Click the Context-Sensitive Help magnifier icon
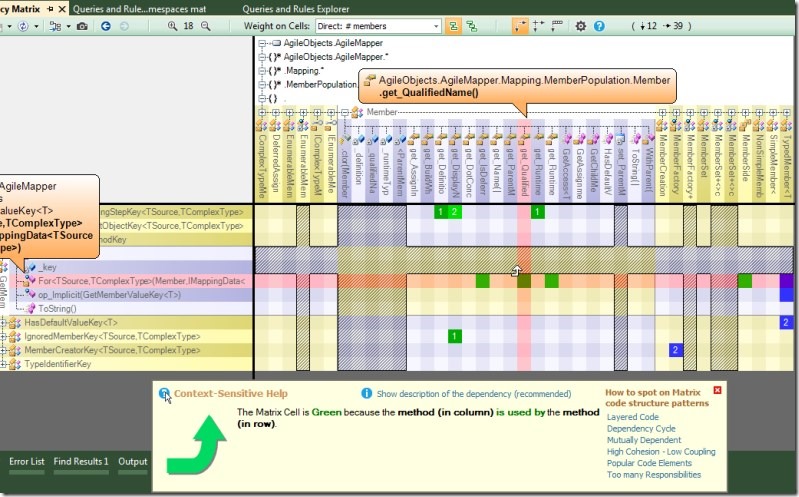The height and width of the screenshot is (497, 799). (165, 394)
